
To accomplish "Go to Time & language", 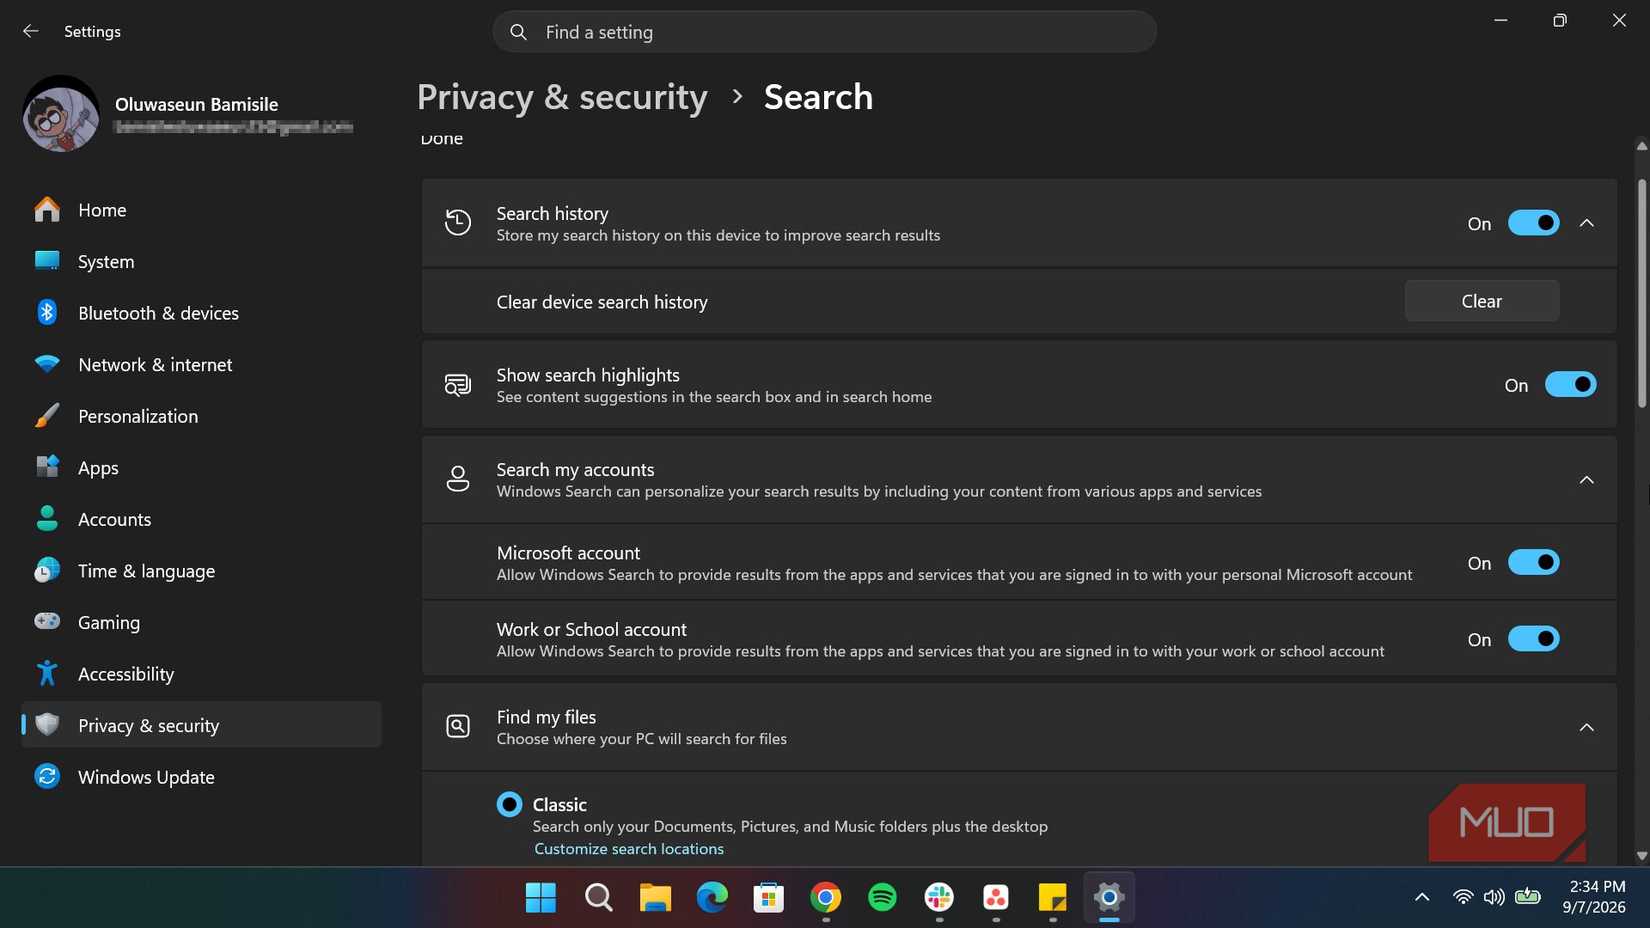I will click(x=201, y=571).
